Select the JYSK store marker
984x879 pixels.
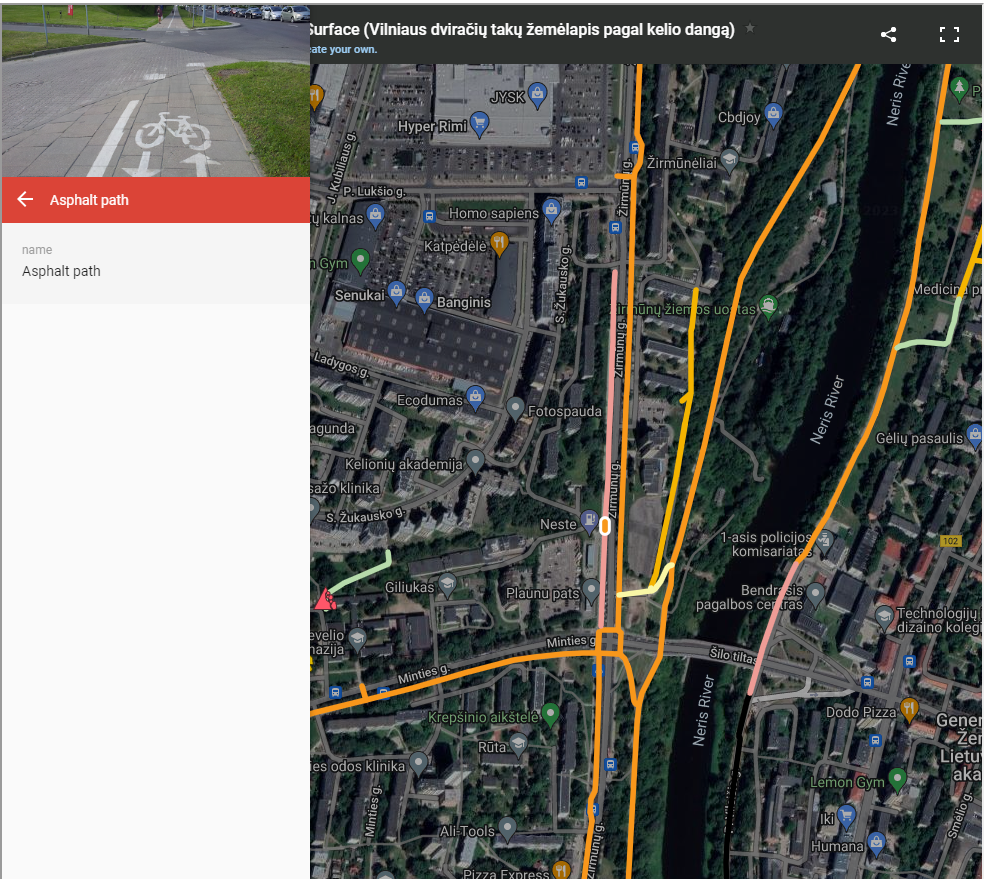[x=538, y=96]
